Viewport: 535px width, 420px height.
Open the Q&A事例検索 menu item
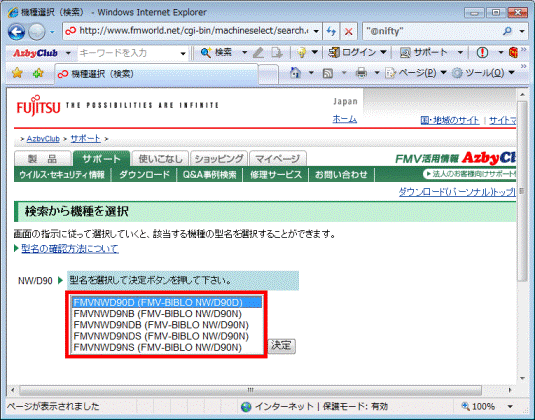pyautogui.click(x=209, y=175)
